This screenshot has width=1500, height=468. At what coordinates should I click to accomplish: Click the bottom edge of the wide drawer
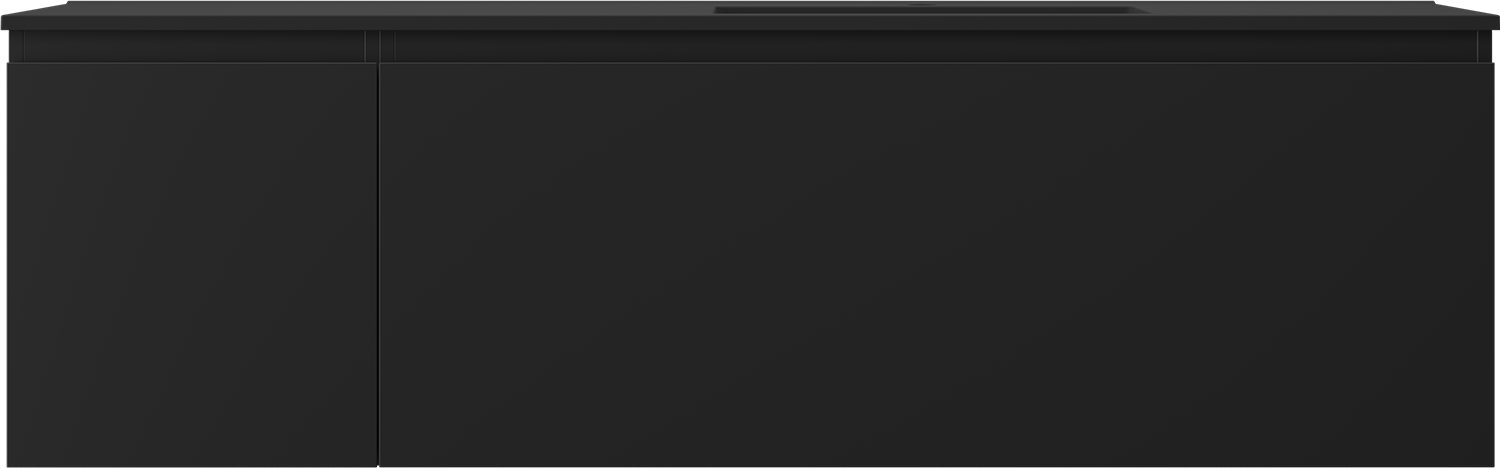(936, 465)
